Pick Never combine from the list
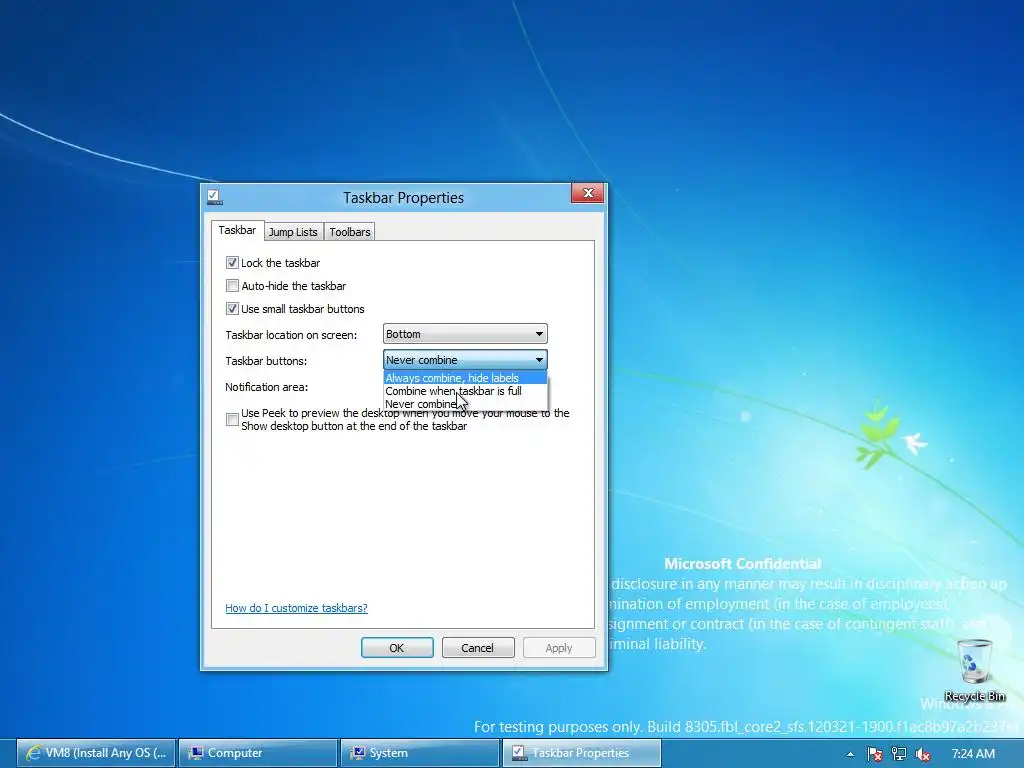1024x768 pixels. pos(465,404)
